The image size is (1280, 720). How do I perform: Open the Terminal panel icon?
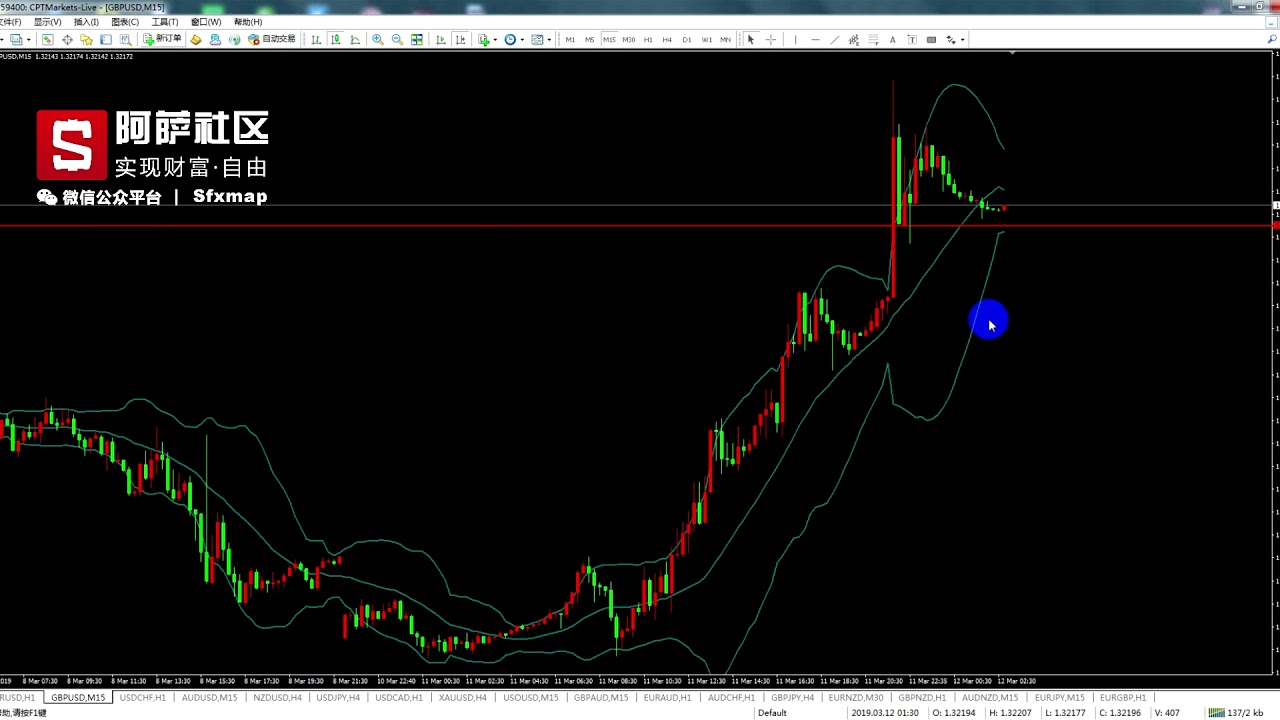tap(106, 40)
